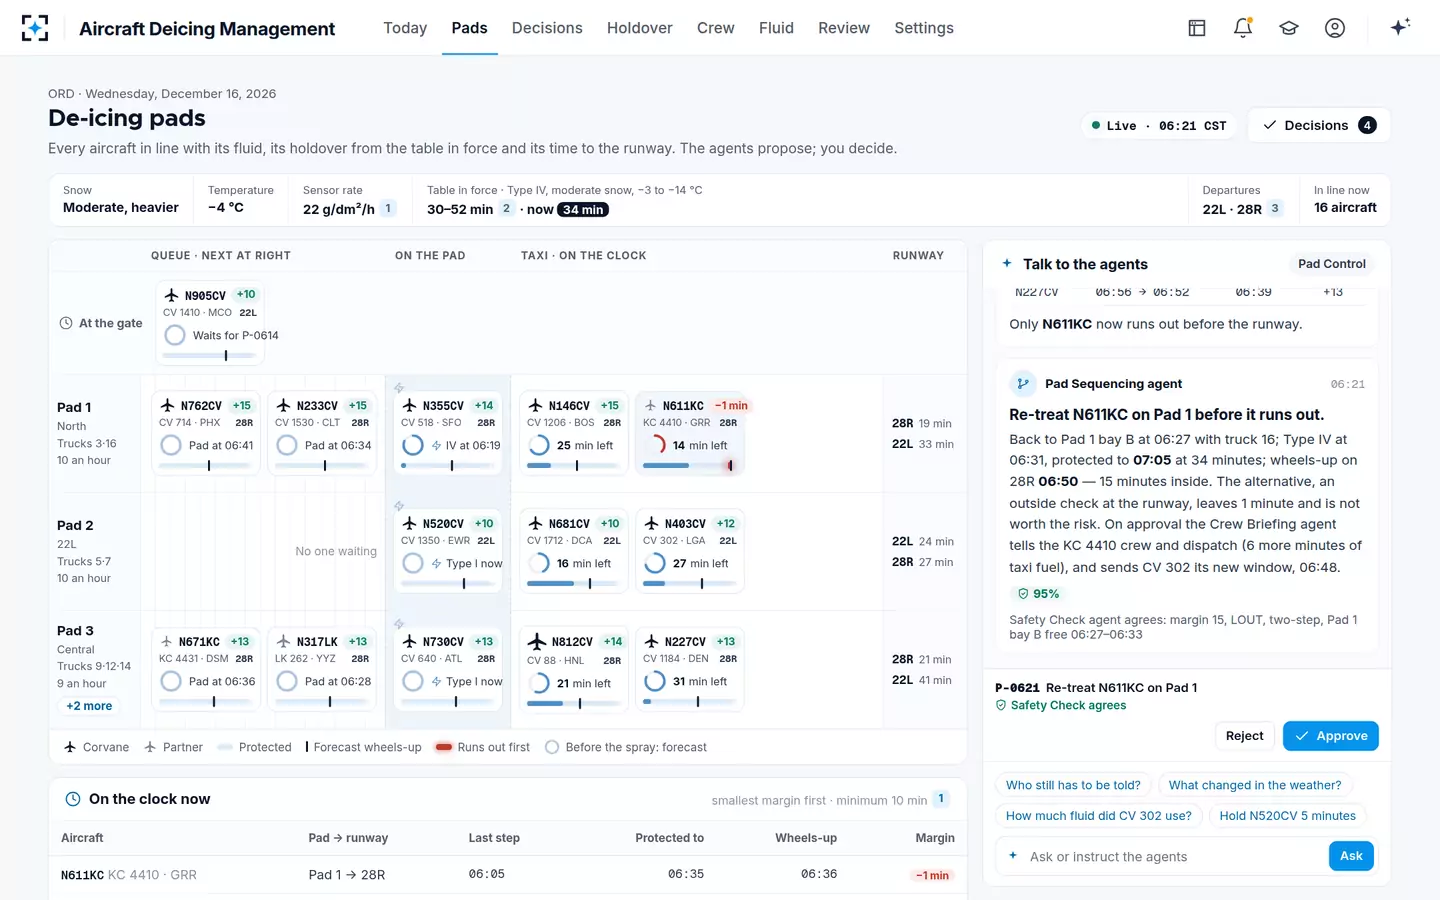Click N227CV holdover progress bar
The width and height of the screenshot is (1440, 900).
(x=689, y=701)
